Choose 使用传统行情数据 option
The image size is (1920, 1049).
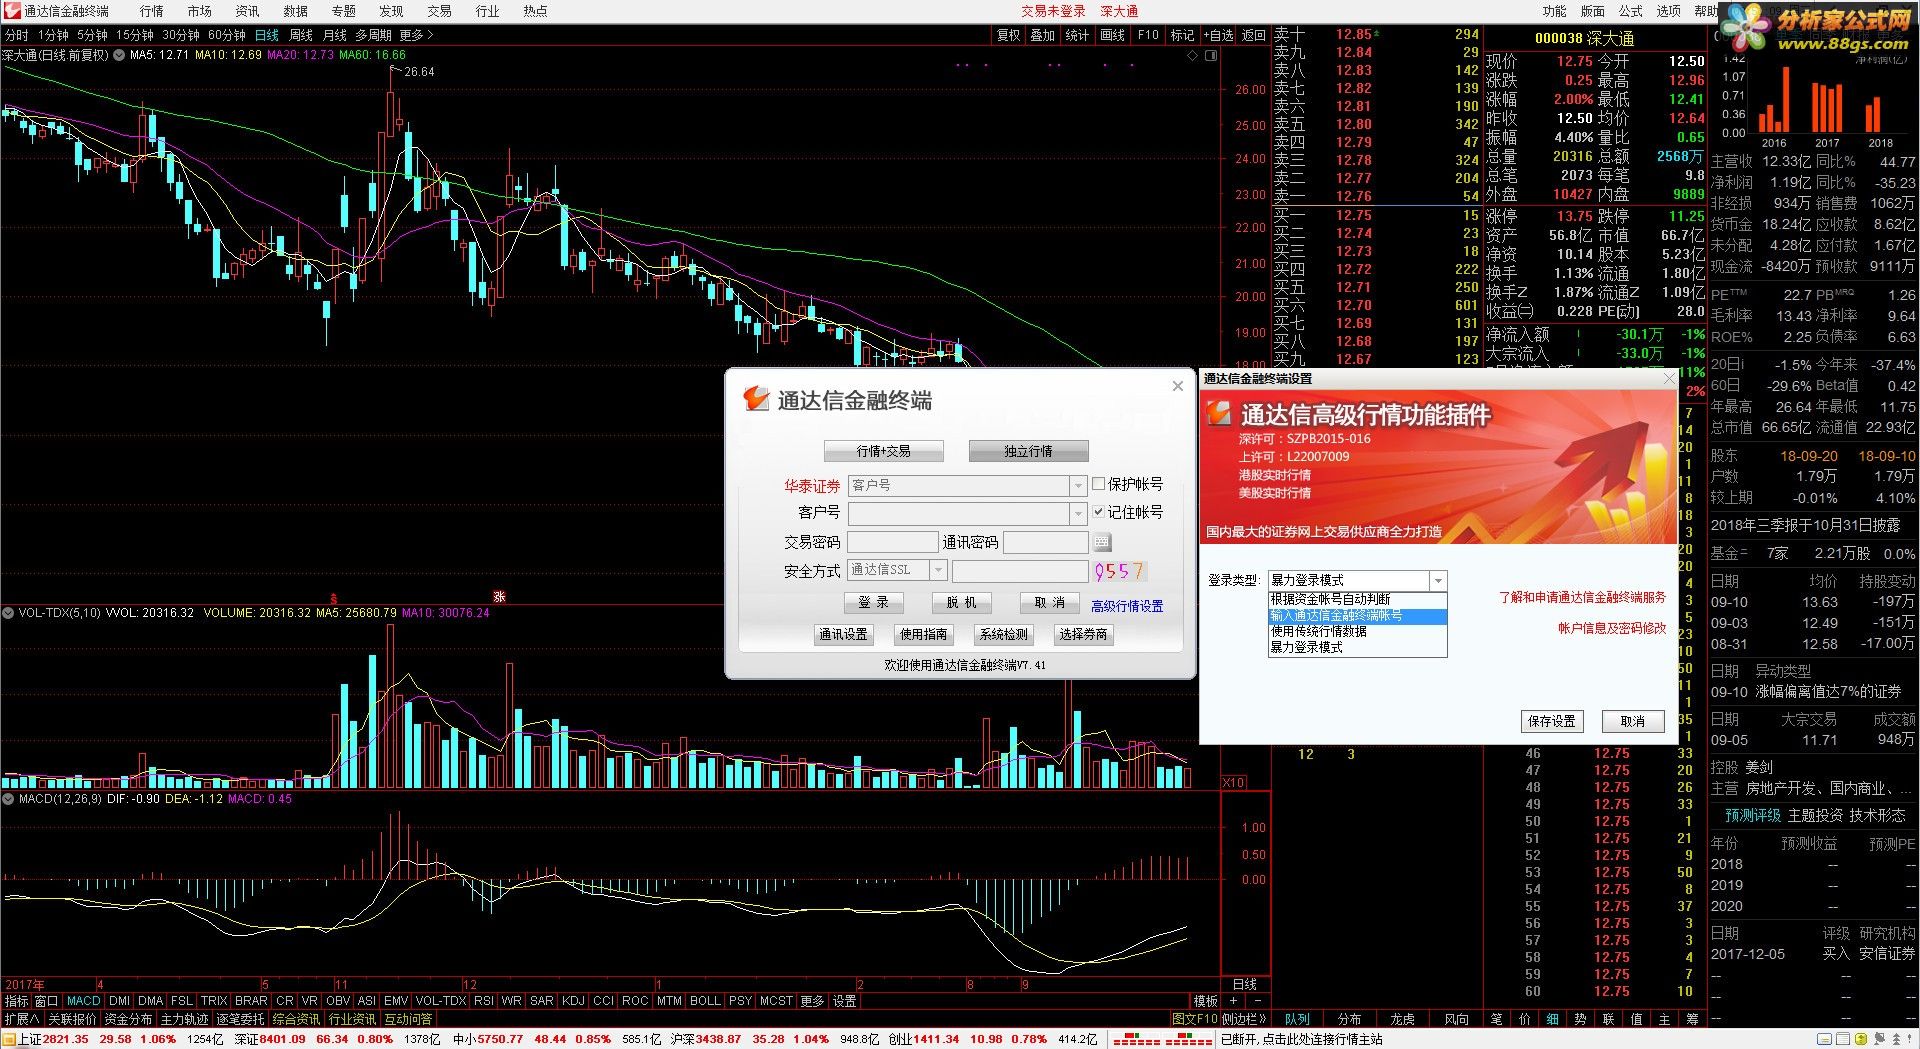(x=1358, y=631)
